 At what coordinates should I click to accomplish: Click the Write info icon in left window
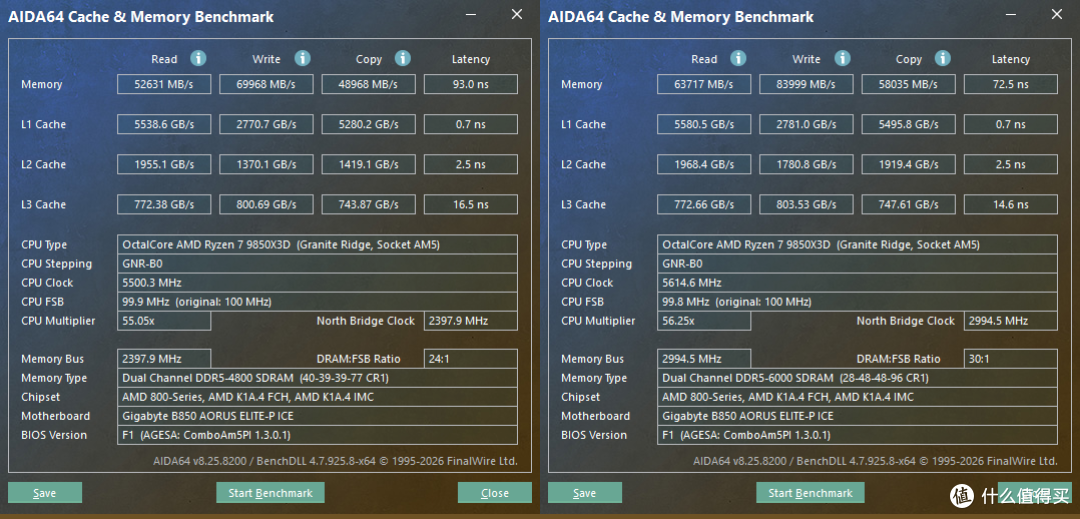tap(302, 59)
